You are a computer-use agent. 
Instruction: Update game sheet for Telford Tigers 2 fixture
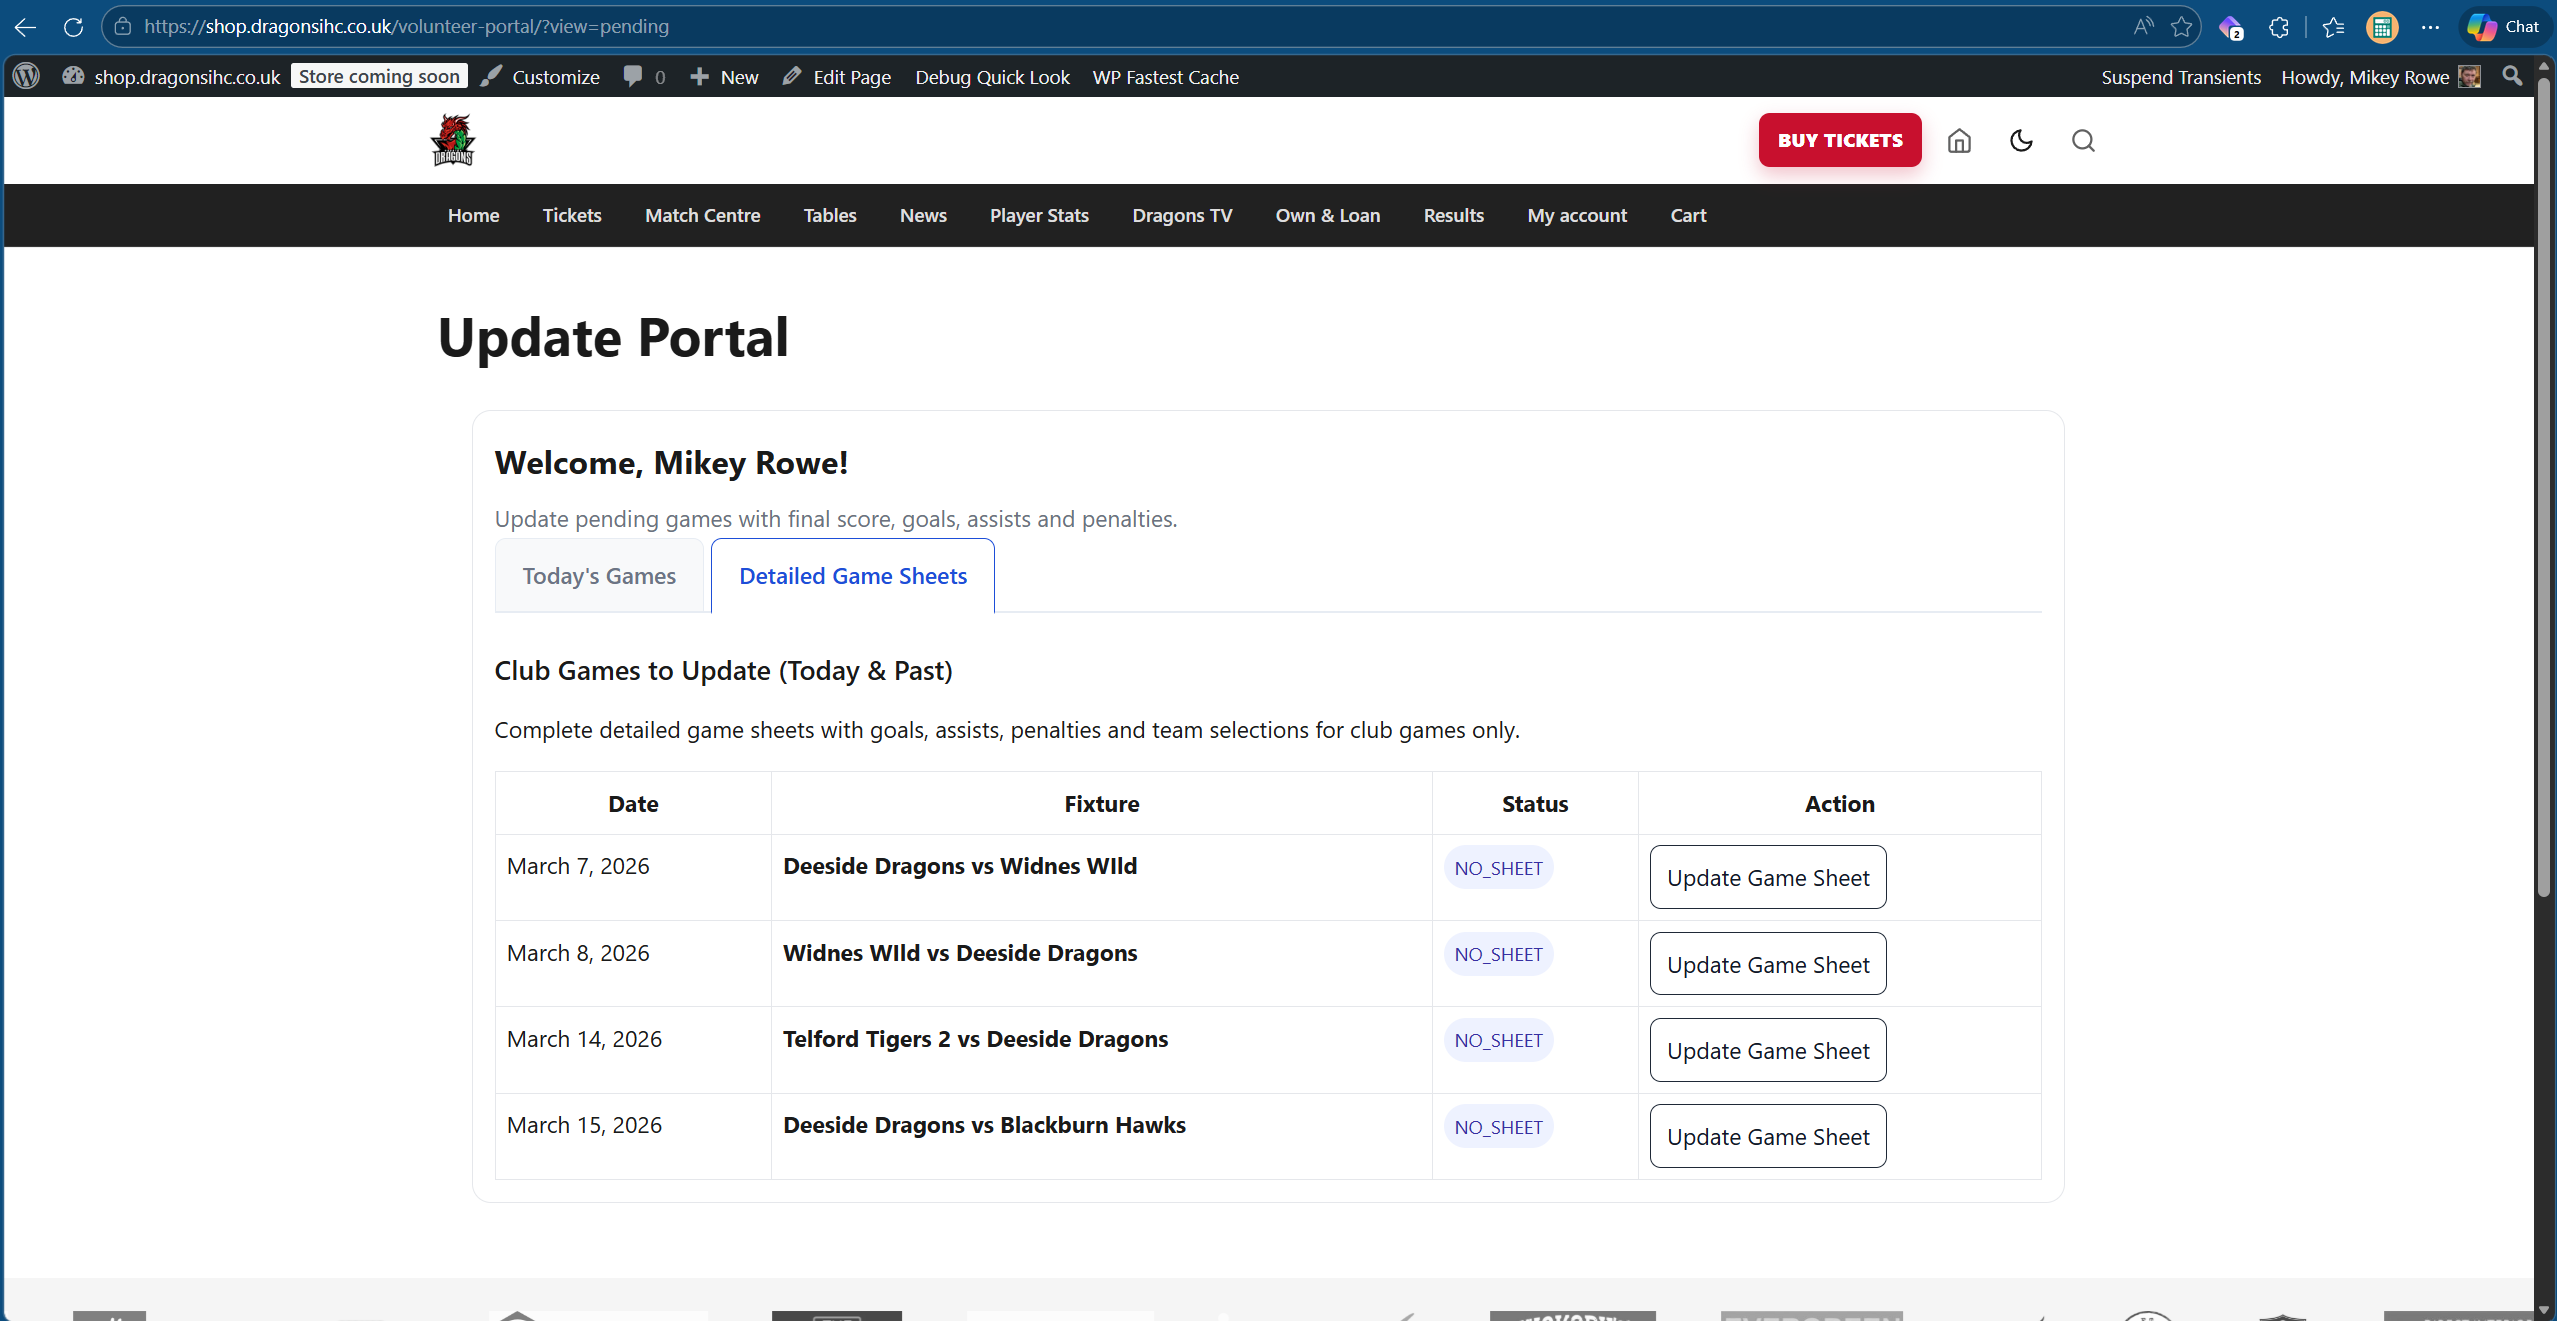(1767, 1050)
